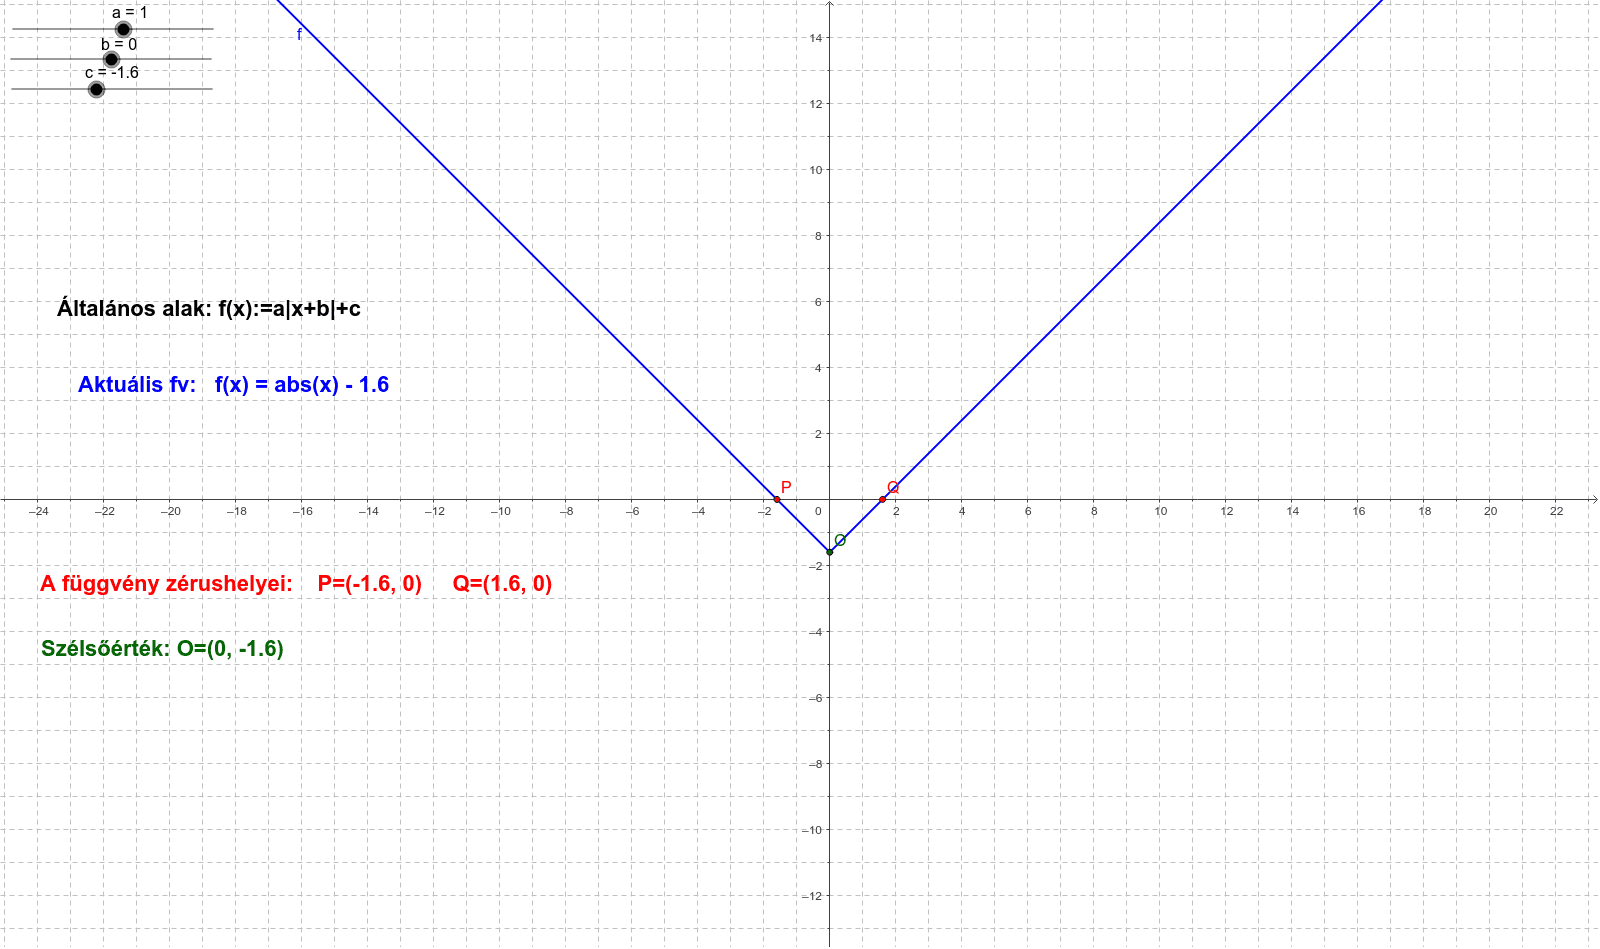Click the y-axis tick label 8
1600x949 pixels.
(818, 236)
